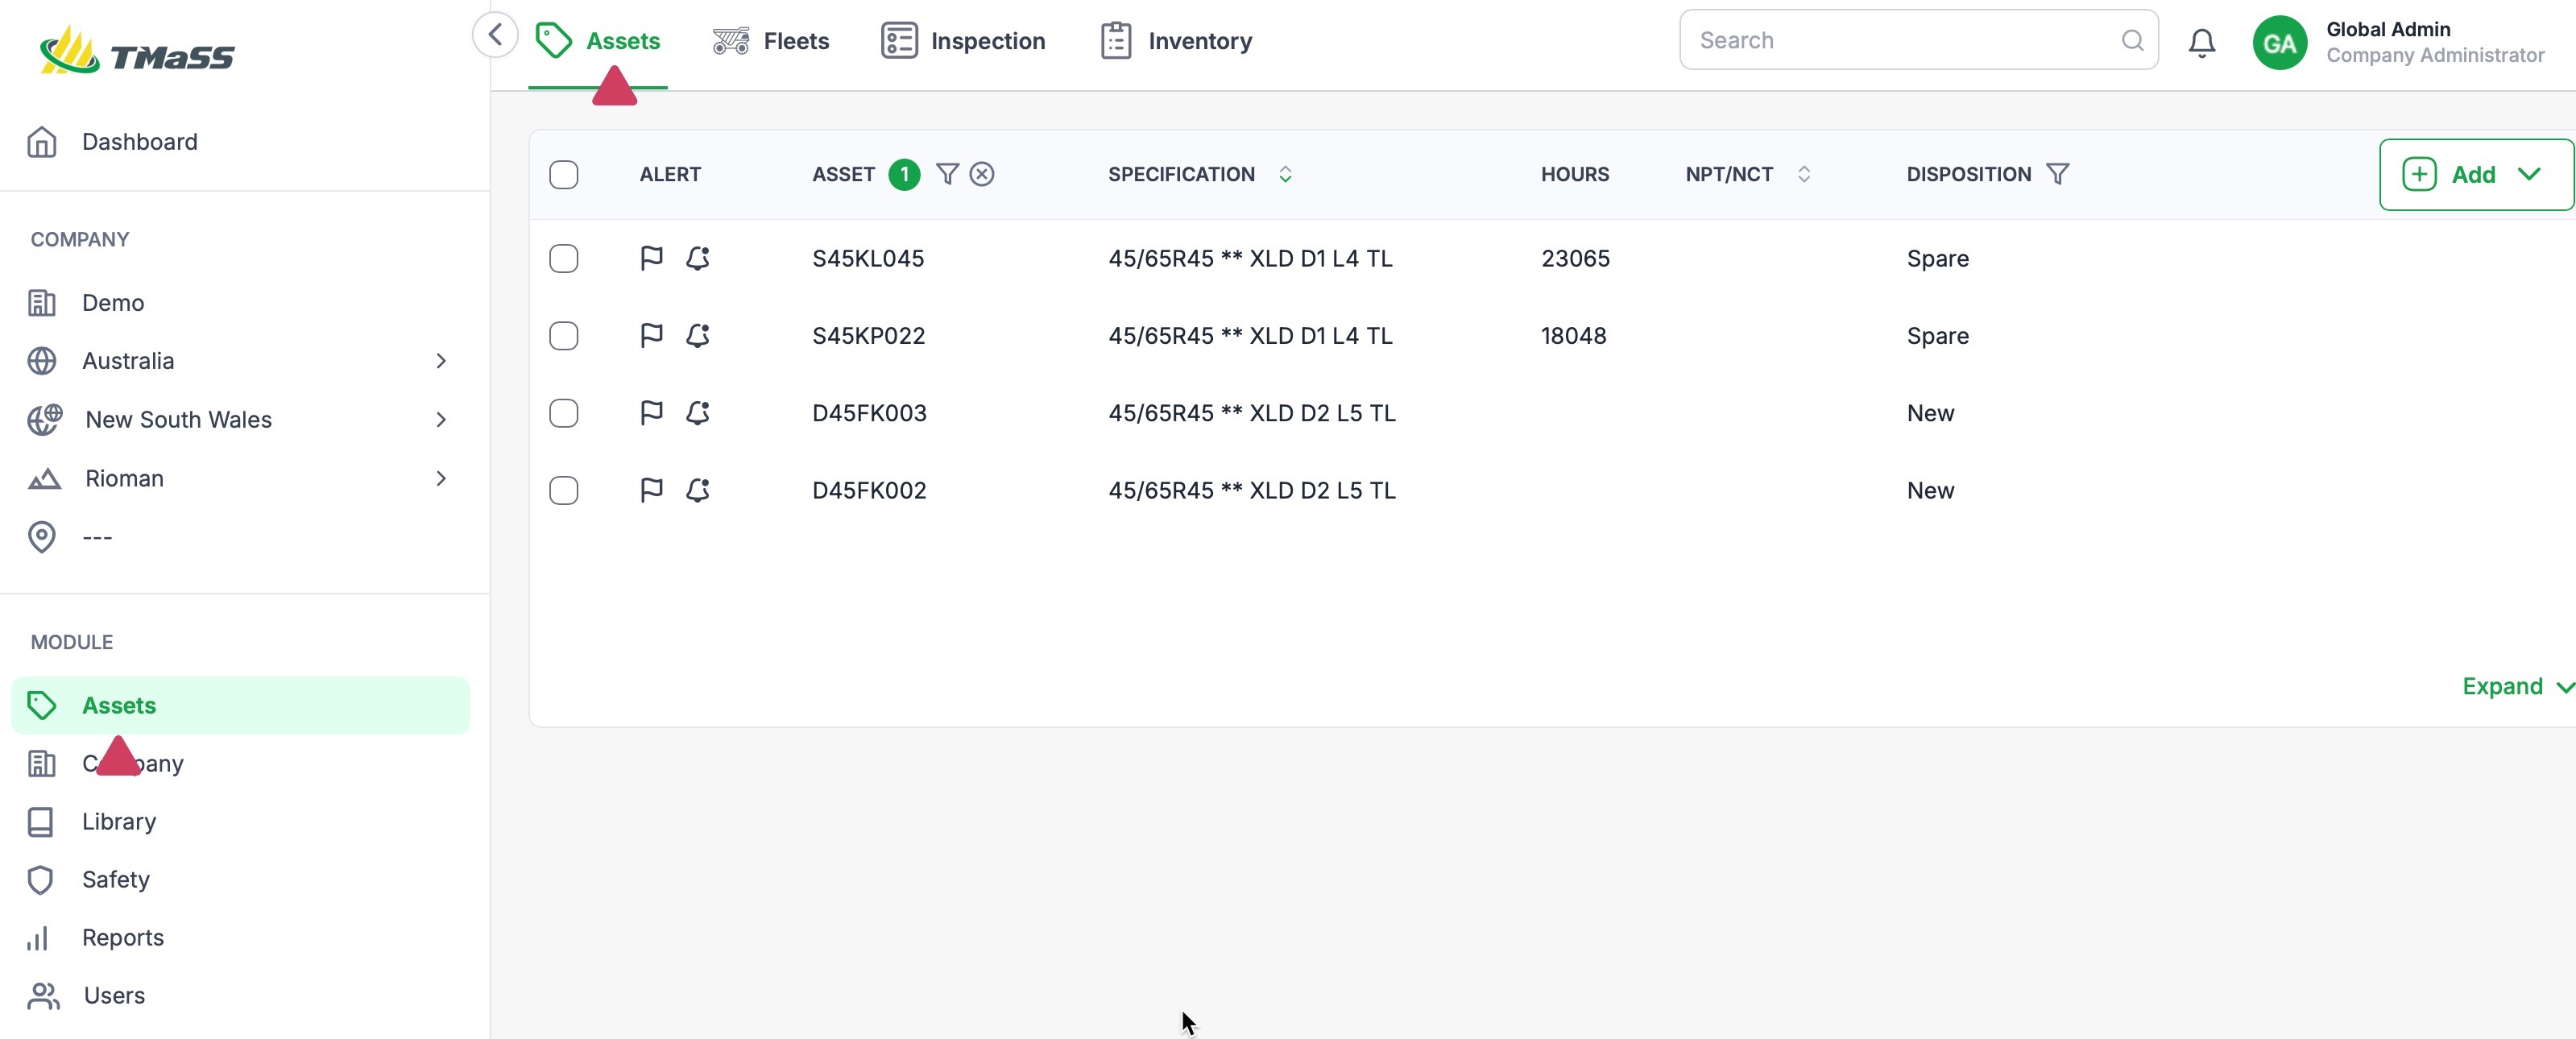This screenshot has width=2576, height=1039.
Task: Select the checkbox for asset S45KL045
Action: (x=564, y=258)
